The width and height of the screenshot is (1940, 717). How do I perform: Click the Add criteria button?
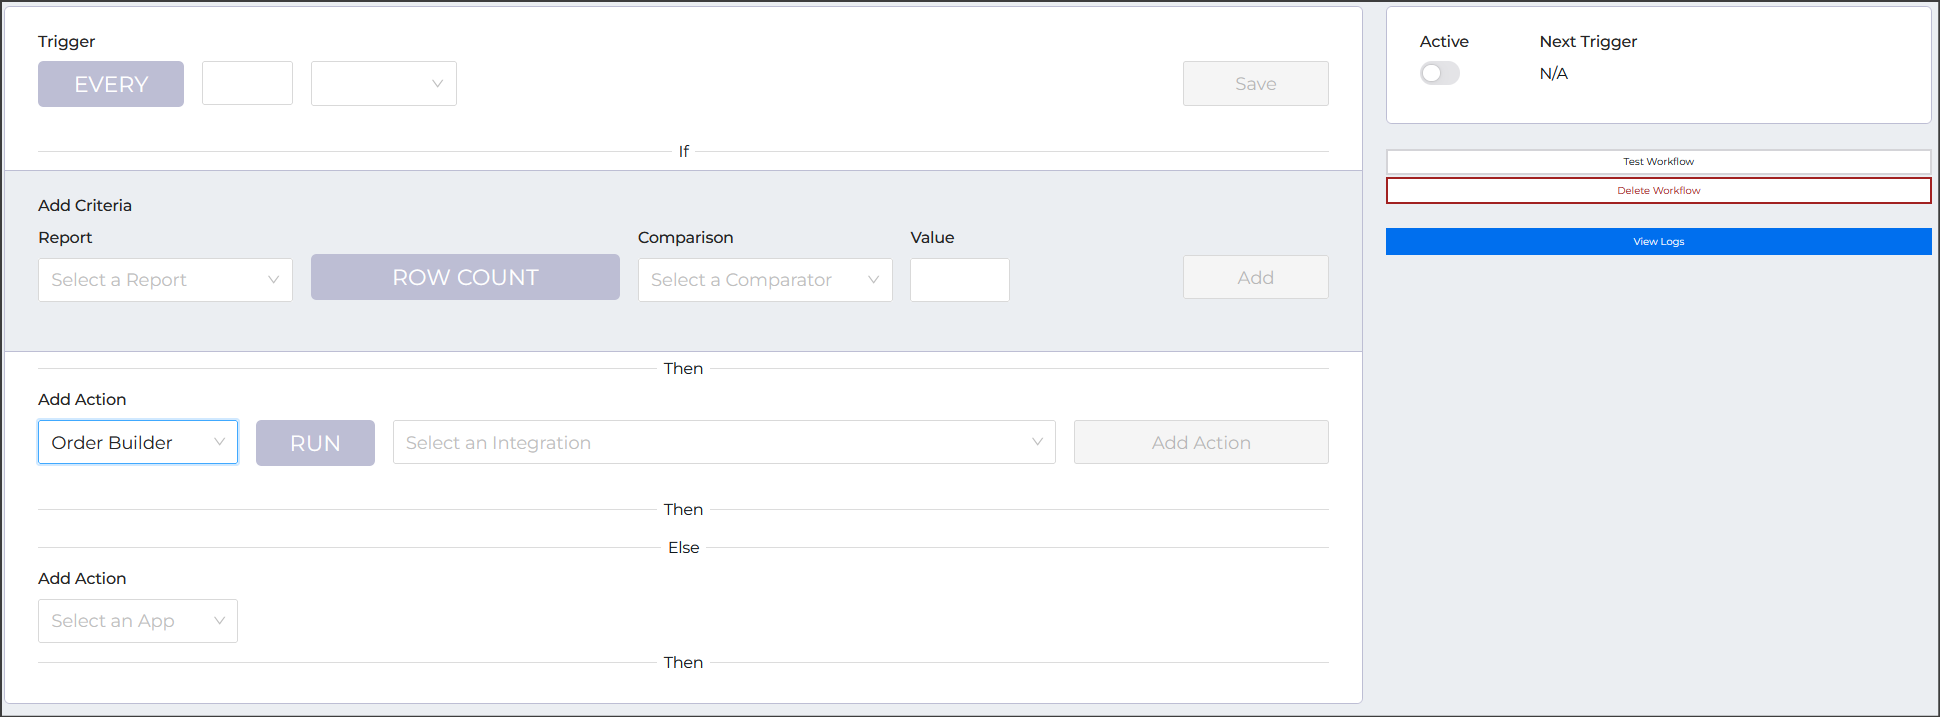coord(1256,277)
